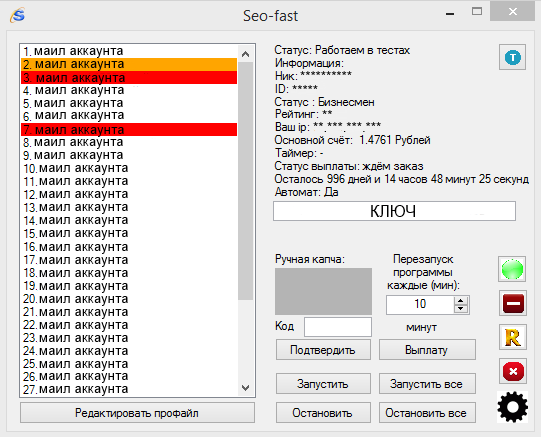Screen dimensions: 541x437
Task: Select list row 8. маил аккаунта
Action: (x=129, y=142)
